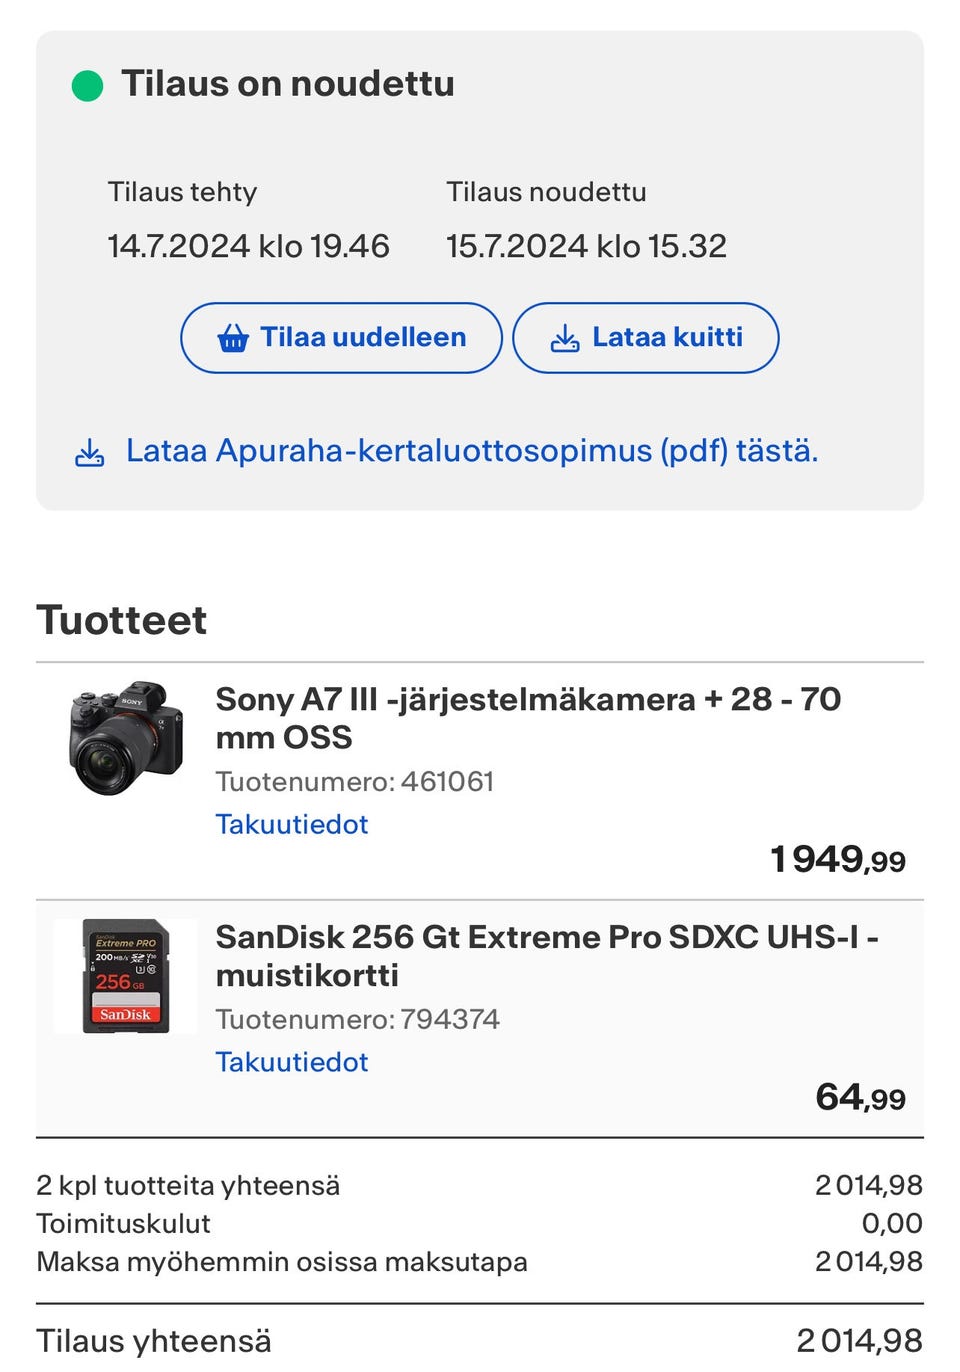
Task: Open Takuutiedot for the Sony camera
Action: [292, 824]
